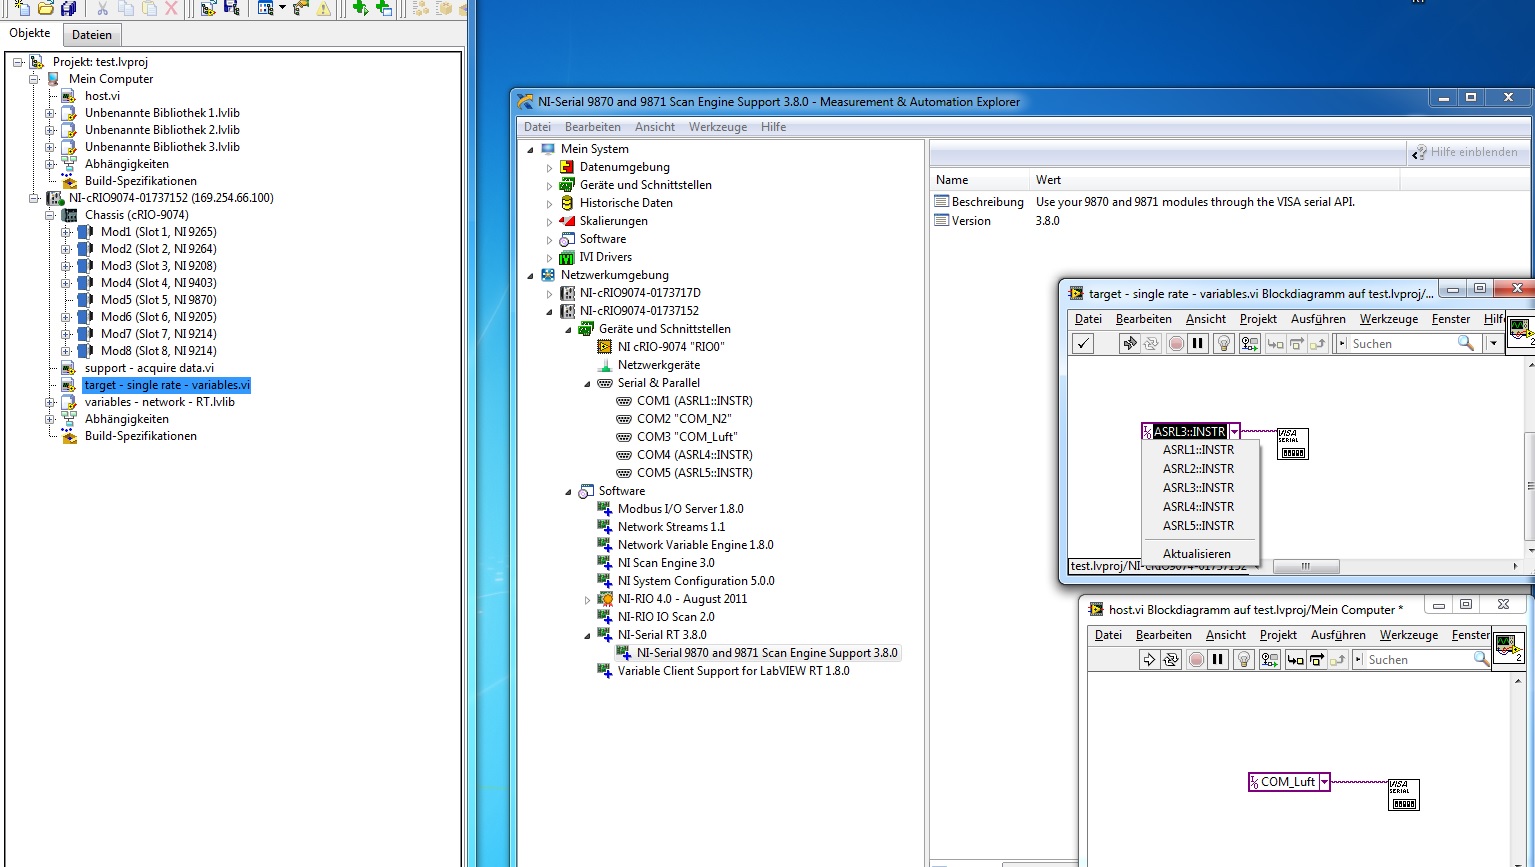Collapse the Chassis (cRIO-9074) tree node
The width and height of the screenshot is (1535, 867).
click(50, 215)
